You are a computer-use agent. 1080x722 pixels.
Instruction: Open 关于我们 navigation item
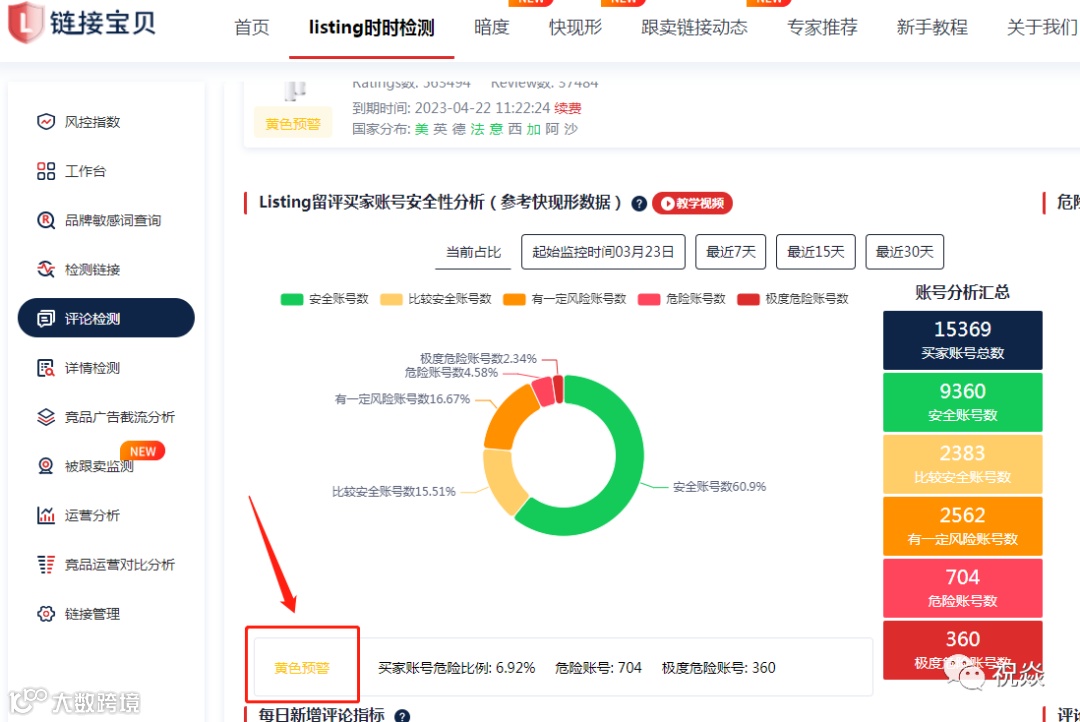[1042, 28]
